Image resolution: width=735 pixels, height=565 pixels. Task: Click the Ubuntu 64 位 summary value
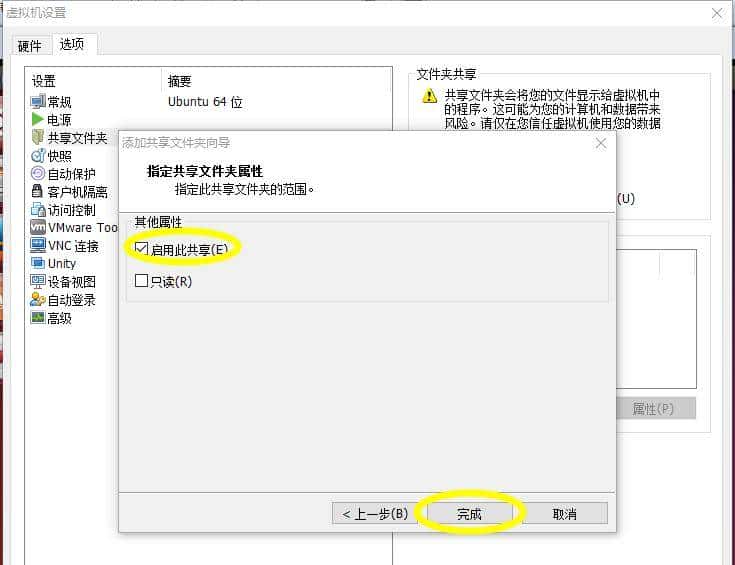tap(205, 102)
